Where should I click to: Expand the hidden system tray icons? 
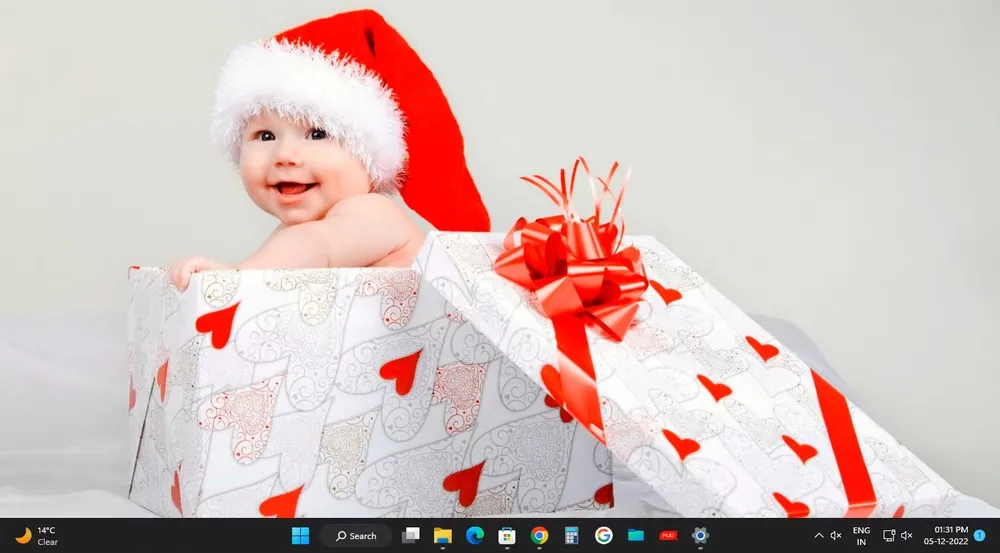click(819, 536)
